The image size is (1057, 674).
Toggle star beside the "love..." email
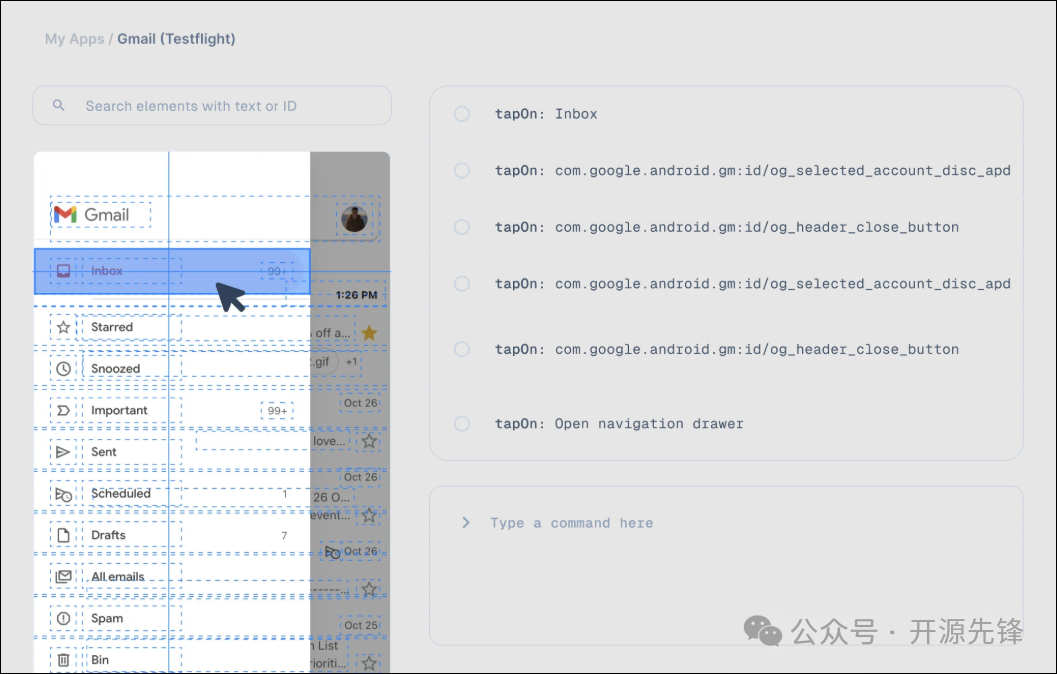[x=369, y=441]
